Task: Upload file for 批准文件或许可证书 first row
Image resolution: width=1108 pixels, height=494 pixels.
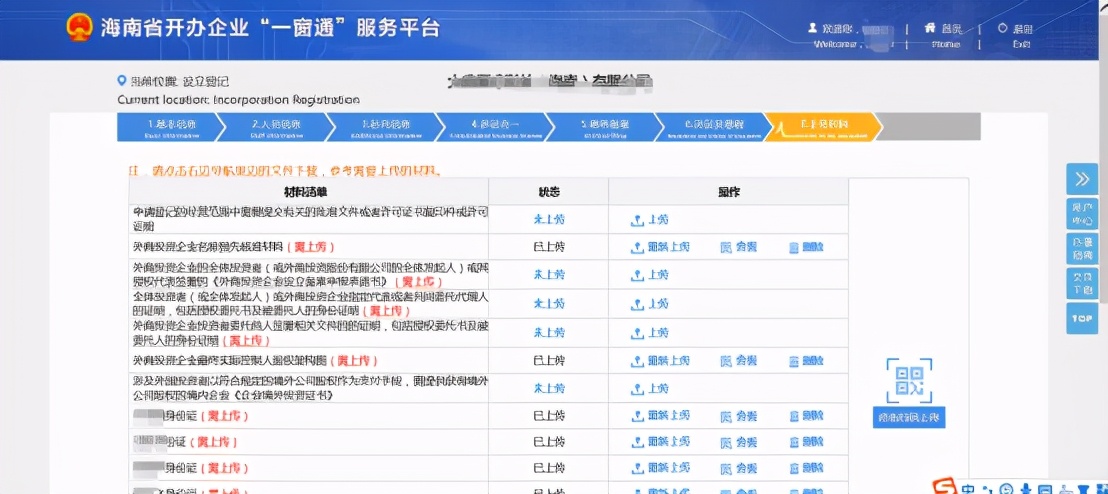Action: pyautogui.click(x=649, y=220)
